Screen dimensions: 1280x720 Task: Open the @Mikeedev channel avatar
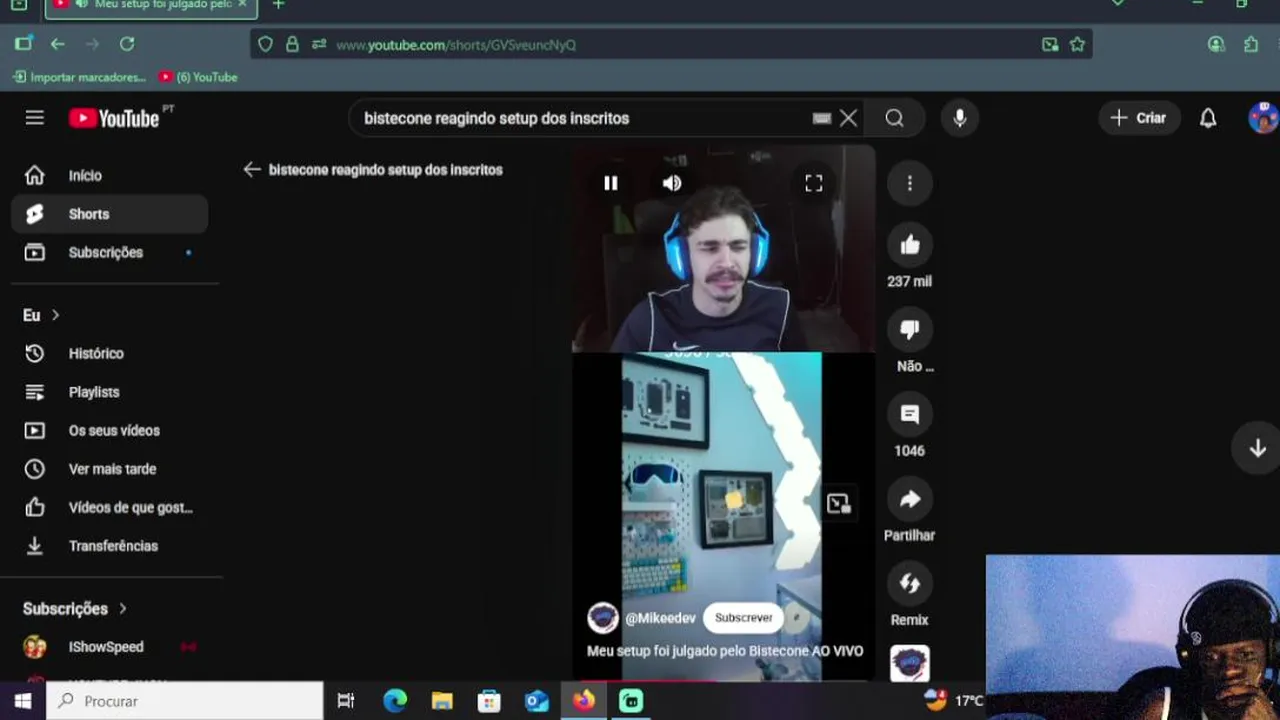602,618
